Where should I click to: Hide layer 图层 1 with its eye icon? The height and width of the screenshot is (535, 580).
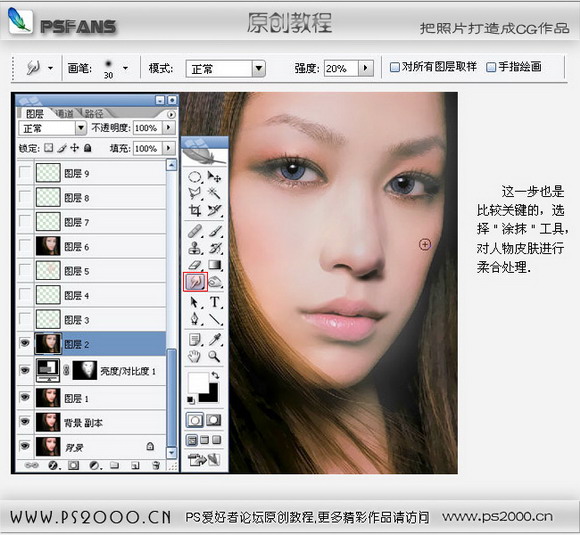coord(25,397)
